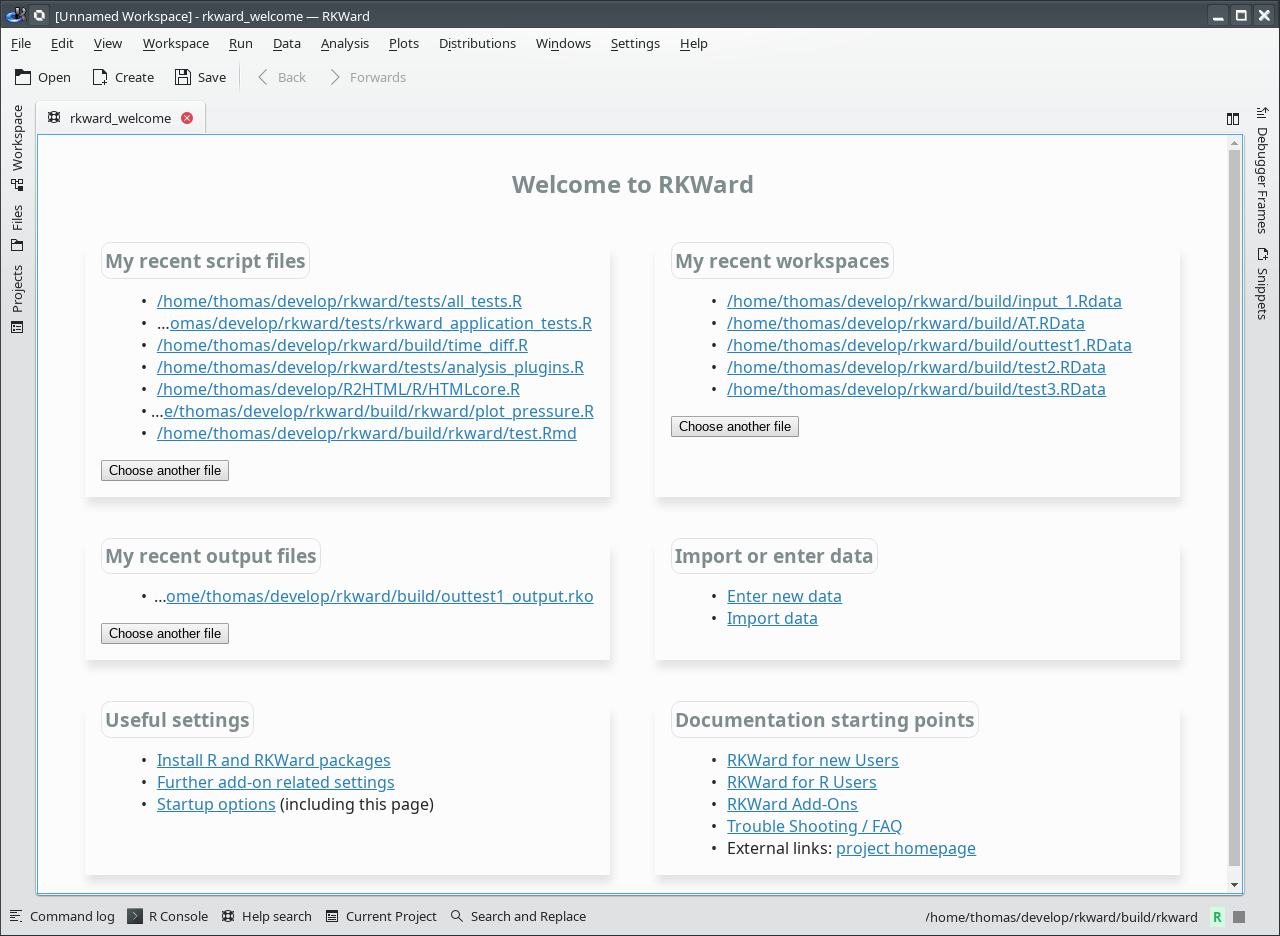Open recent script HTMLcore.R
The height and width of the screenshot is (936, 1280).
[x=338, y=389]
